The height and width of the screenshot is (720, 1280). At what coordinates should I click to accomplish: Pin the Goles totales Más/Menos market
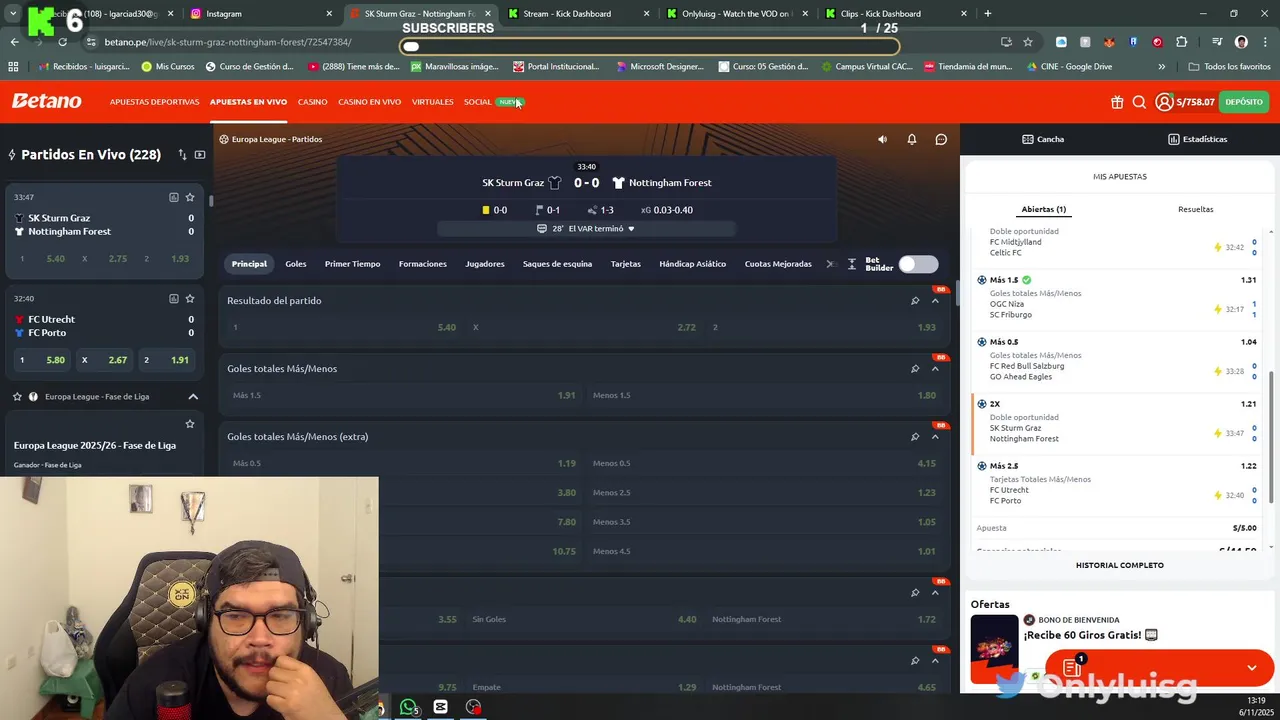[915, 368]
